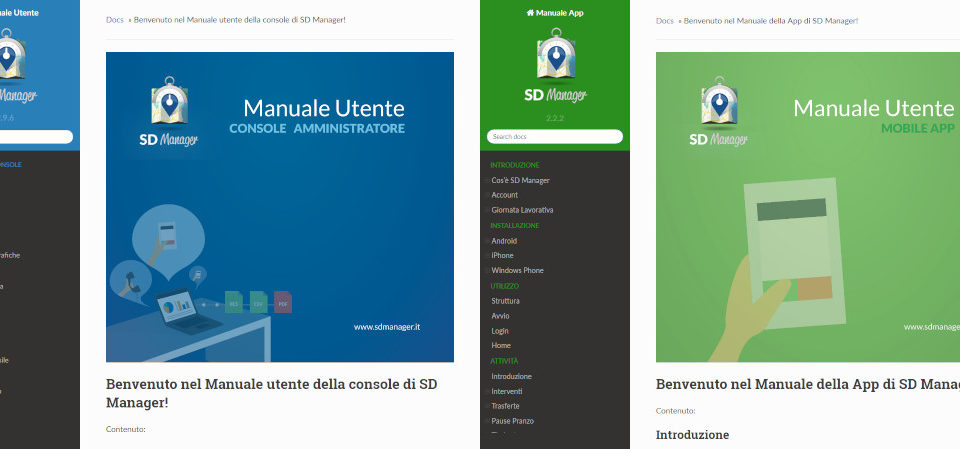The image size is (960, 449).
Task: Open Docs breadcrumb on App manual page
Action: pyautogui.click(x=665, y=20)
